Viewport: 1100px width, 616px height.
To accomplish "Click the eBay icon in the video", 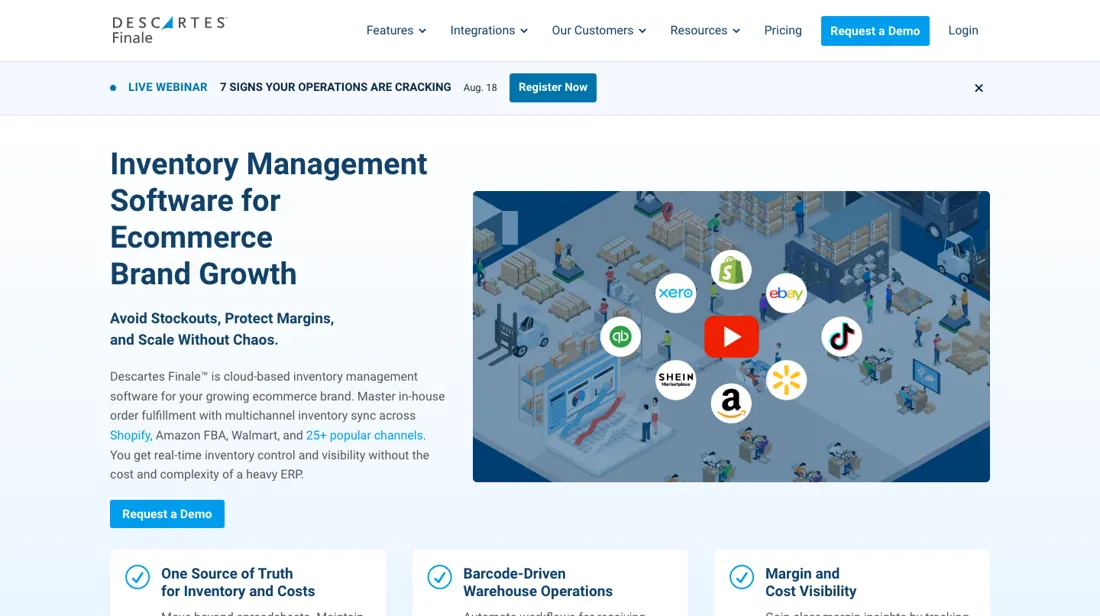I will click(786, 293).
